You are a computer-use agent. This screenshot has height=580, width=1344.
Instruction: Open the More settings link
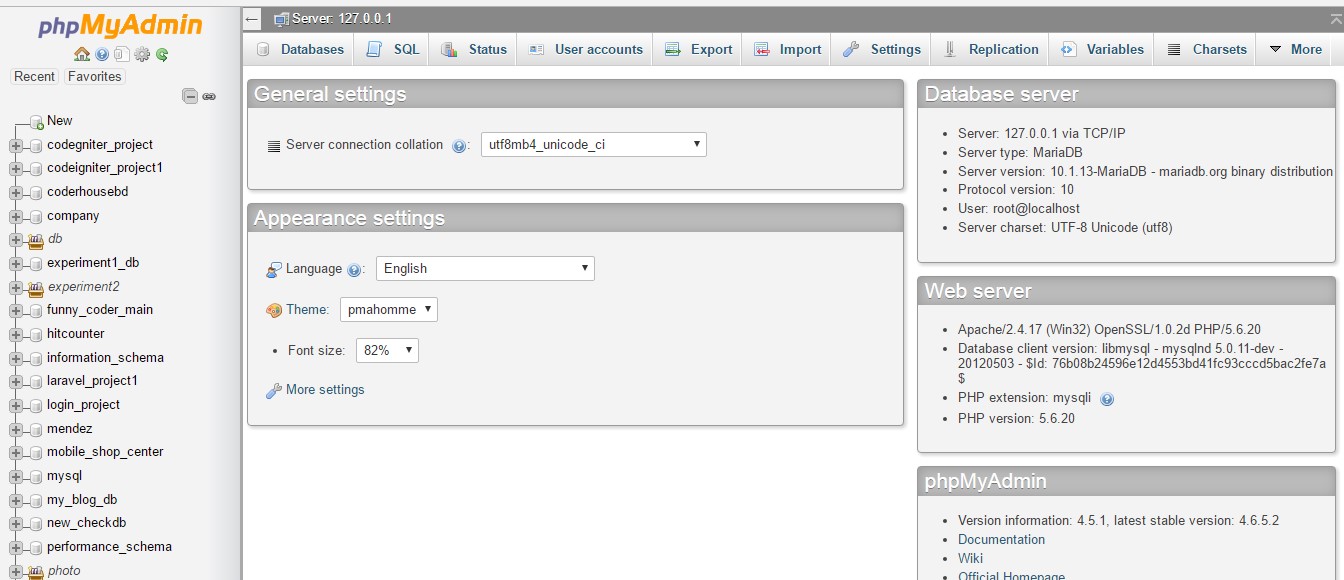coord(325,390)
